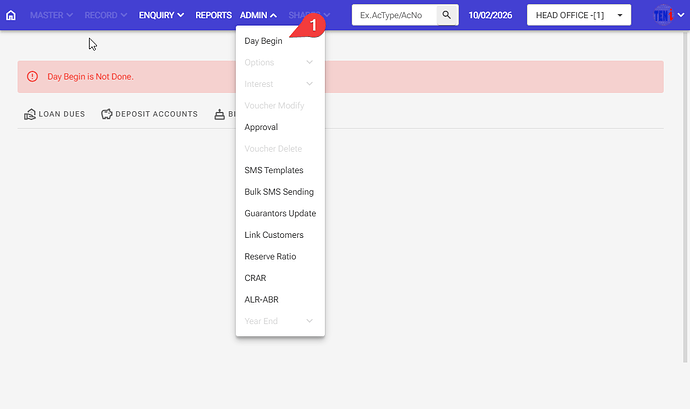The height and width of the screenshot is (409, 690).
Task: Select Reserve Ratio option
Action: (270, 257)
